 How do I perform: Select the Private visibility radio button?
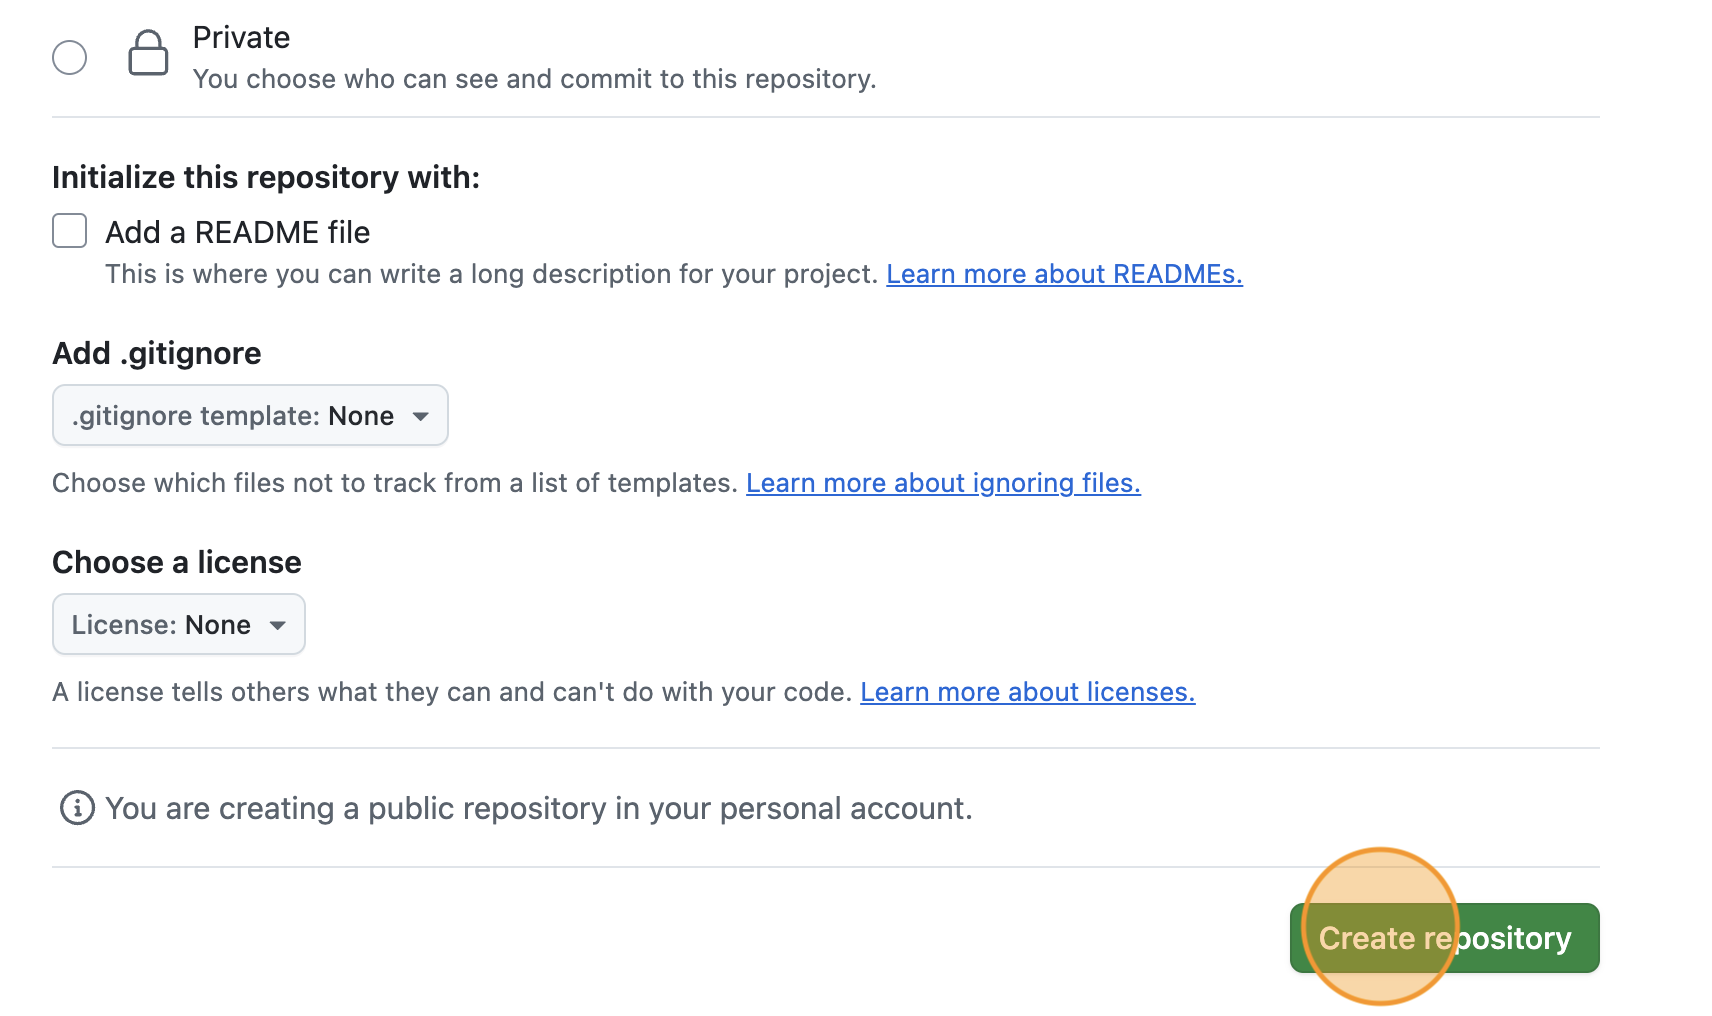[x=69, y=57]
